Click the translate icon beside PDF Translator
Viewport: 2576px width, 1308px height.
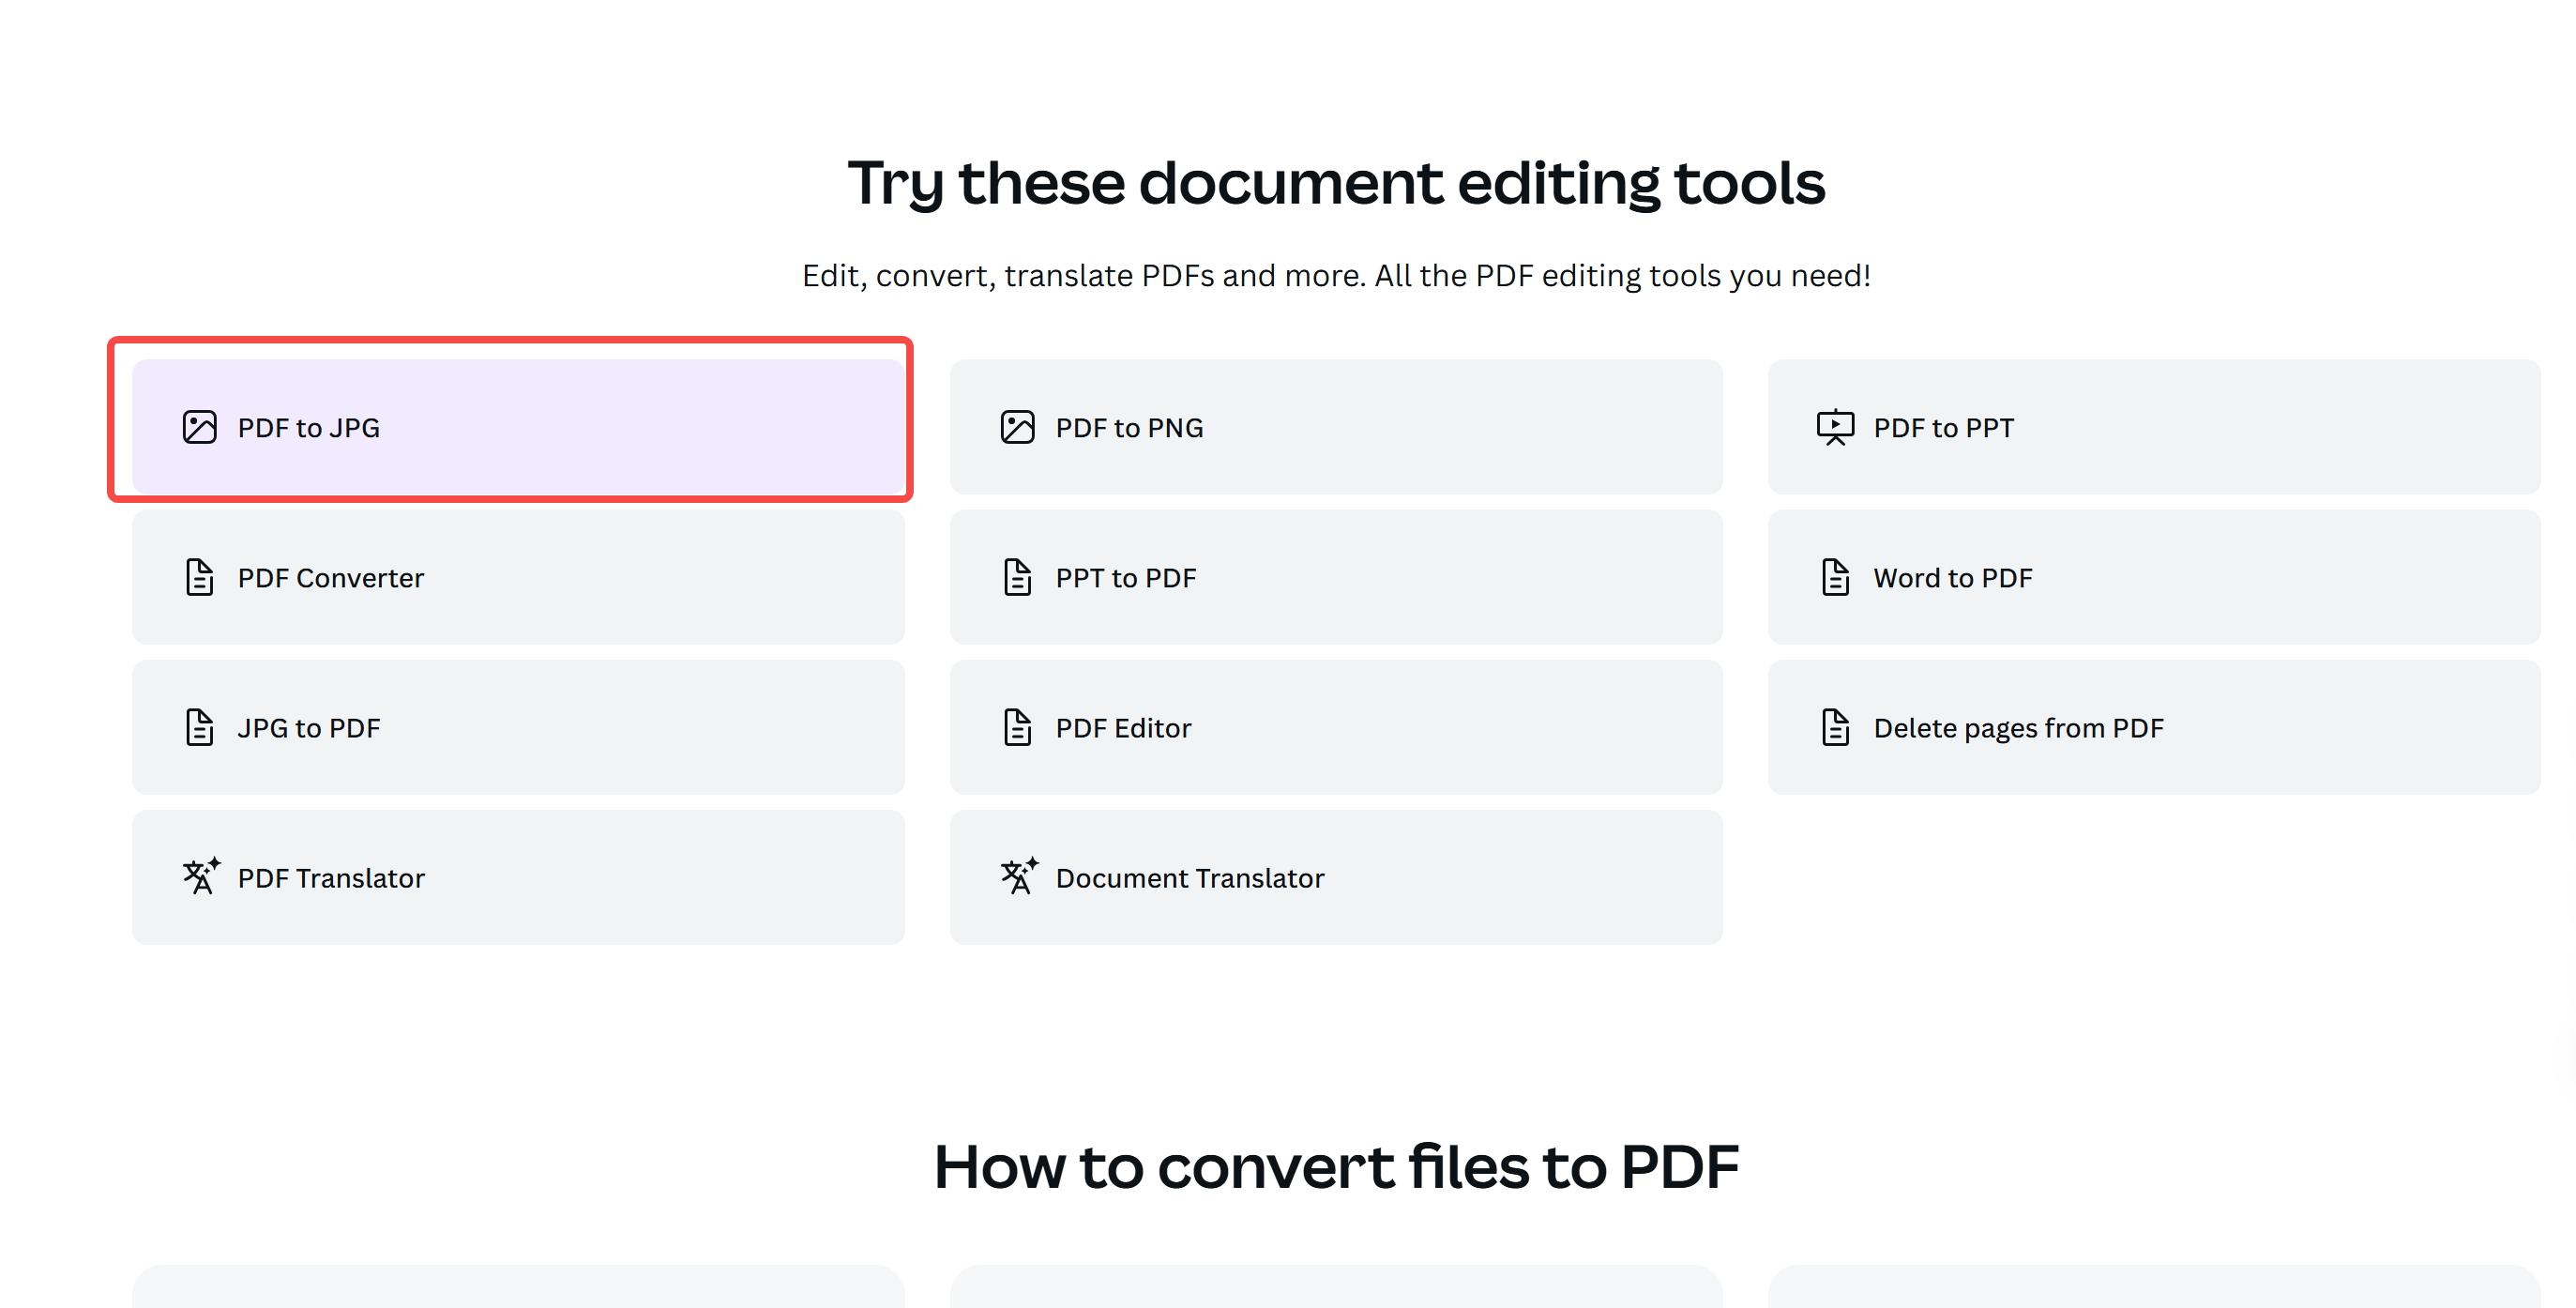[201, 876]
